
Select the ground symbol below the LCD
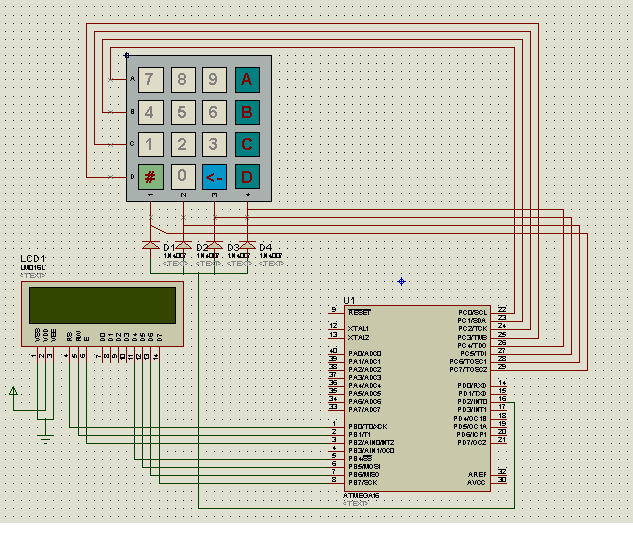tap(45, 437)
